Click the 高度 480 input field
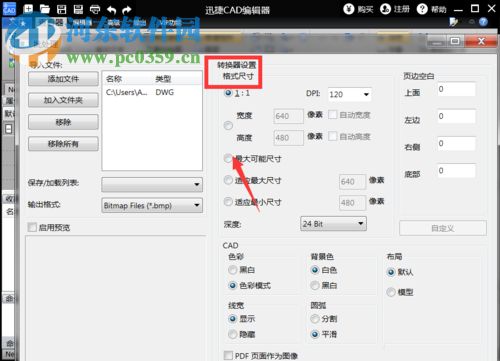Screen dimensions: 500x361 coord(289,138)
